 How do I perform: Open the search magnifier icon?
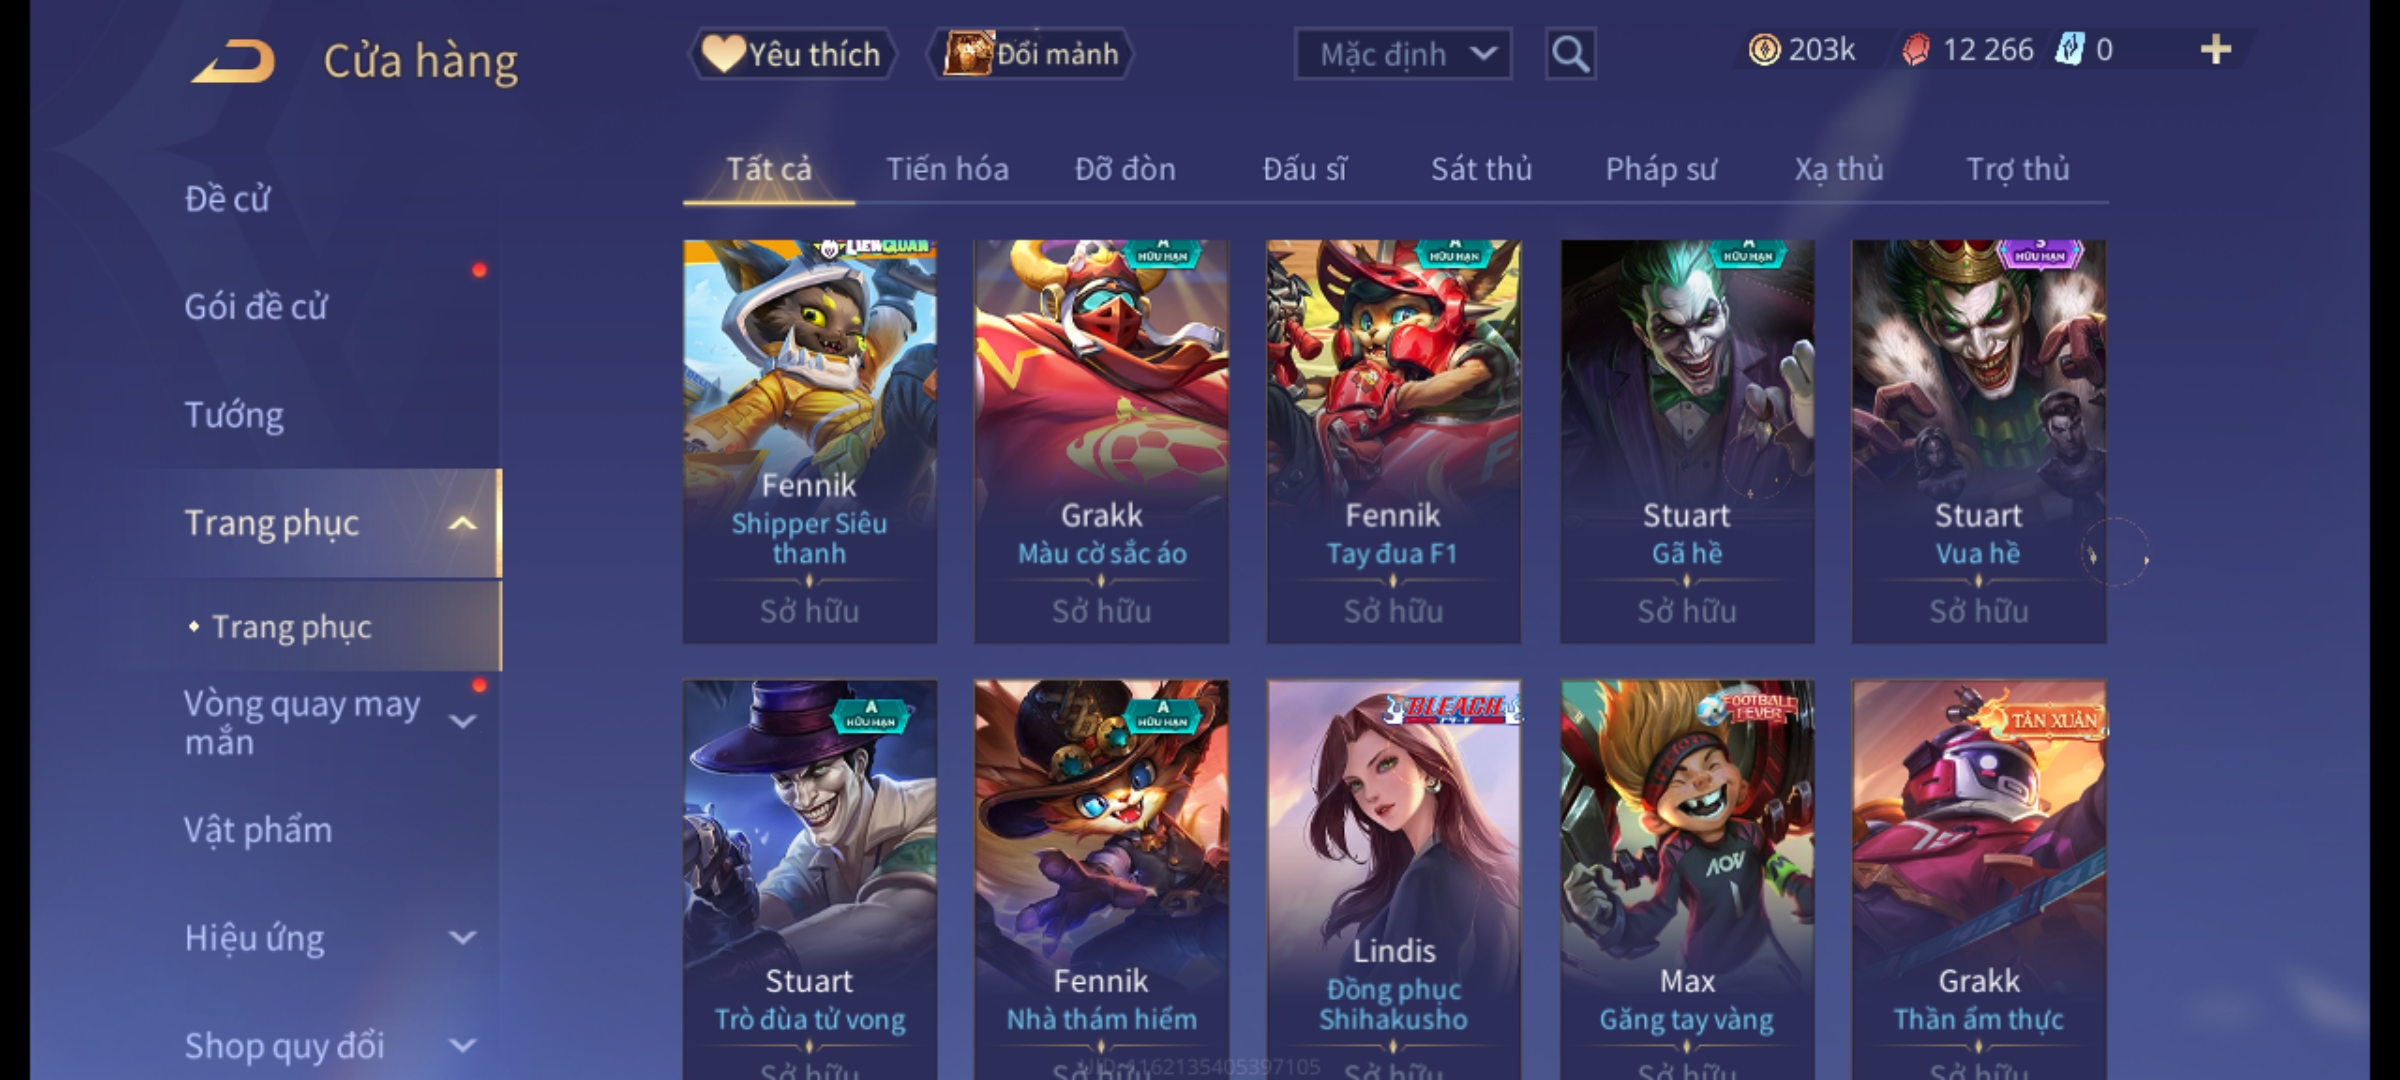pos(1570,54)
